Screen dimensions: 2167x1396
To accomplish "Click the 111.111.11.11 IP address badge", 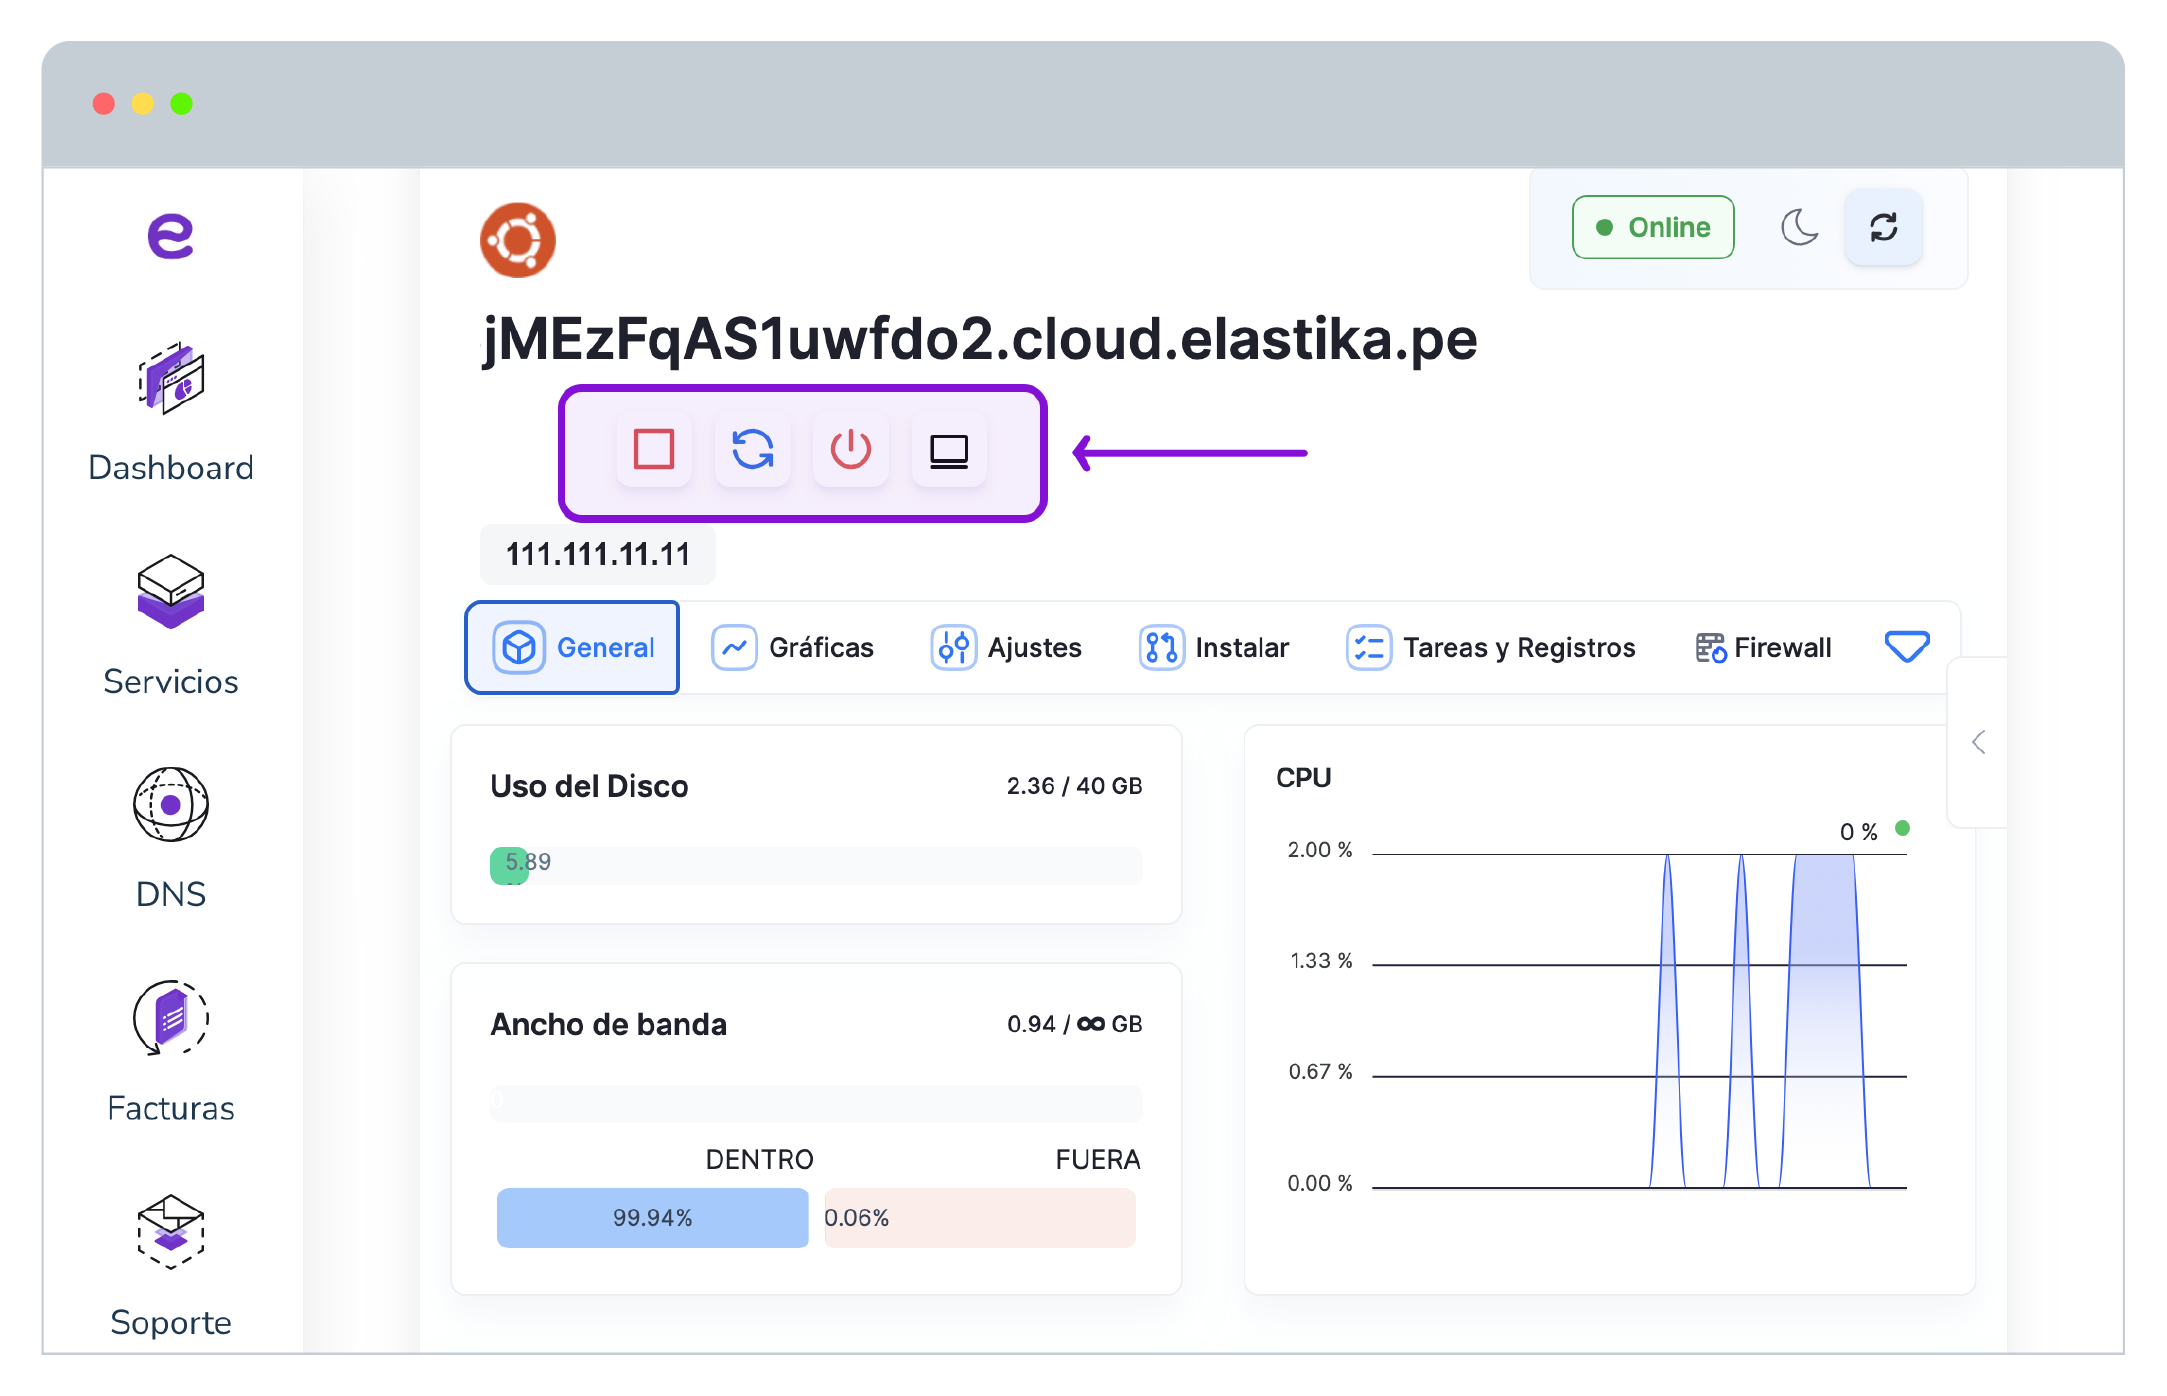I will tap(598, 554).
